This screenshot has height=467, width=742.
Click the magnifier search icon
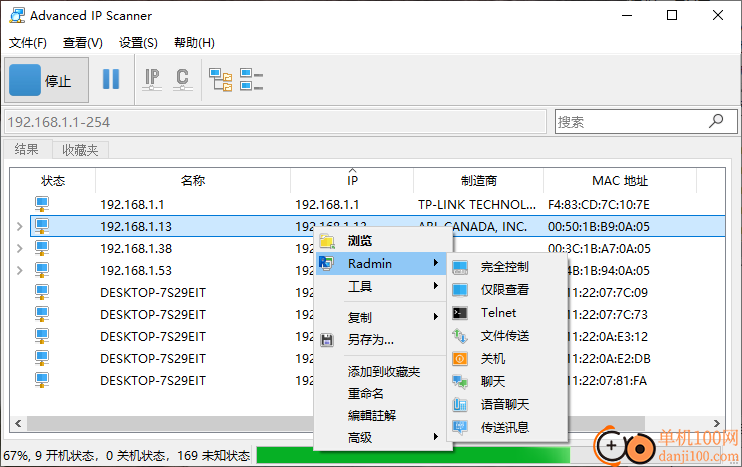pos(716,121)
